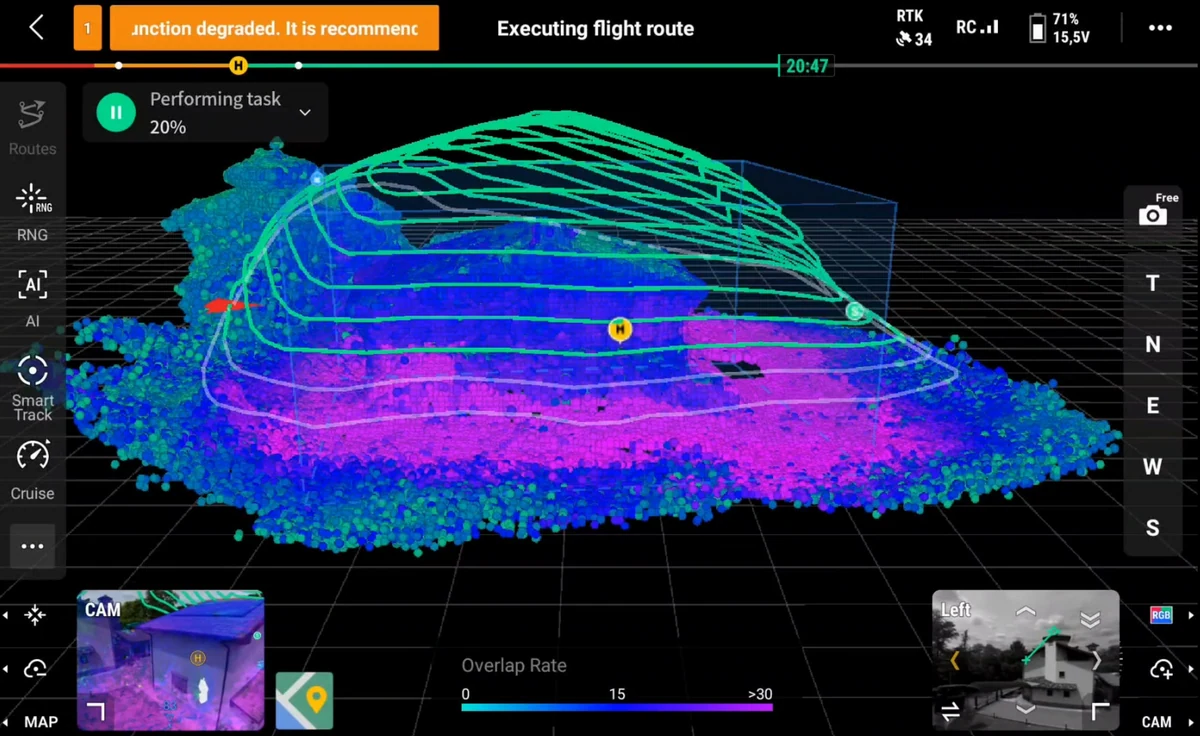The height and width of the screenshot is (736, 1200).
Task: Expand the Performing task dropdown chevron
Action: coord(305,112)
